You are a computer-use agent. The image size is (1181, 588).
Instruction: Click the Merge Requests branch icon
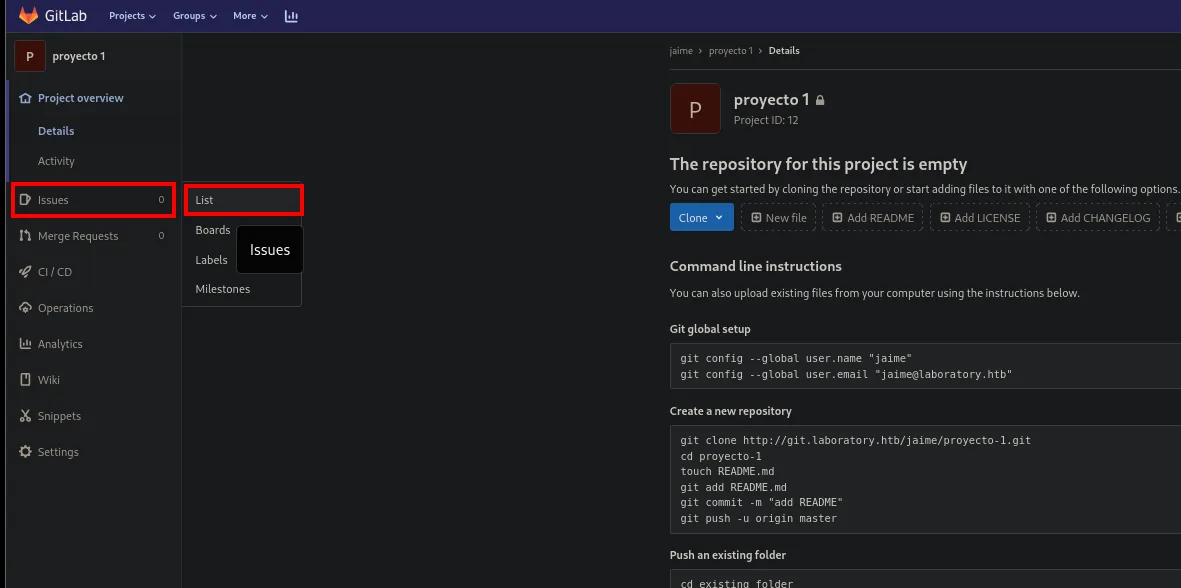[x=26, y=236]
